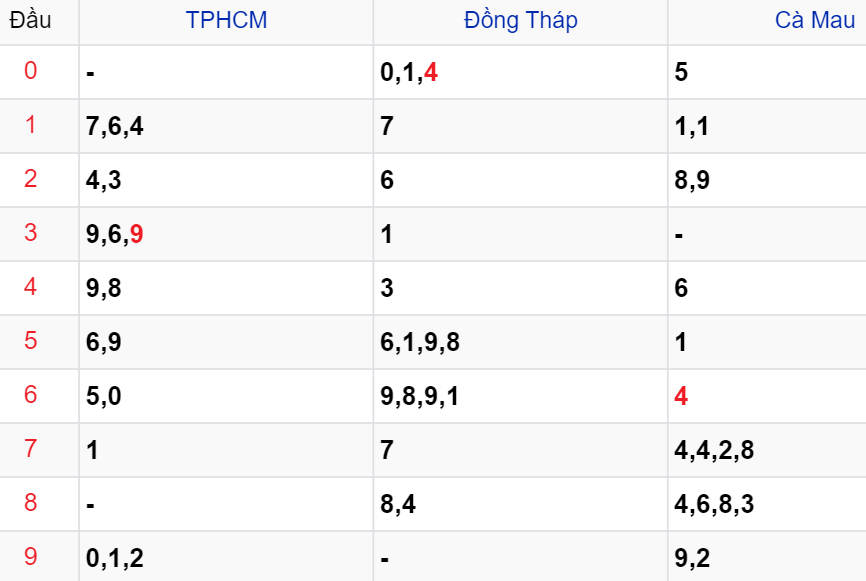Select red row number 5 in Đầu column
The width and height of the screenshot is (866, 581).
(30, 341)
